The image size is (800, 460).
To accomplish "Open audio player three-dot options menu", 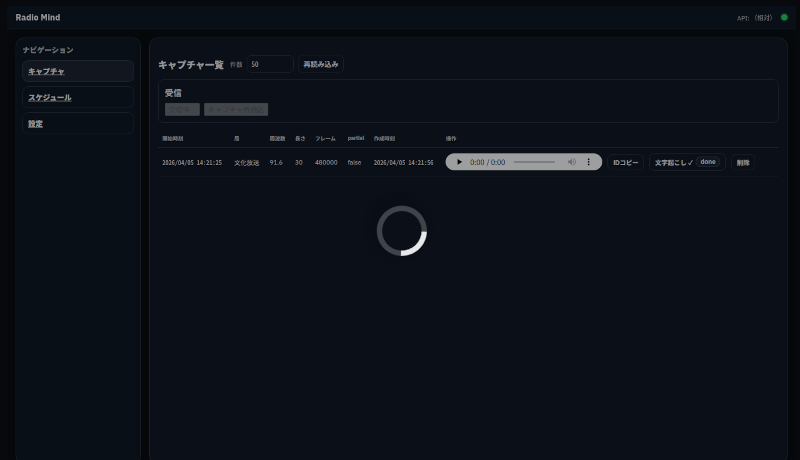I will click(588, 162).
